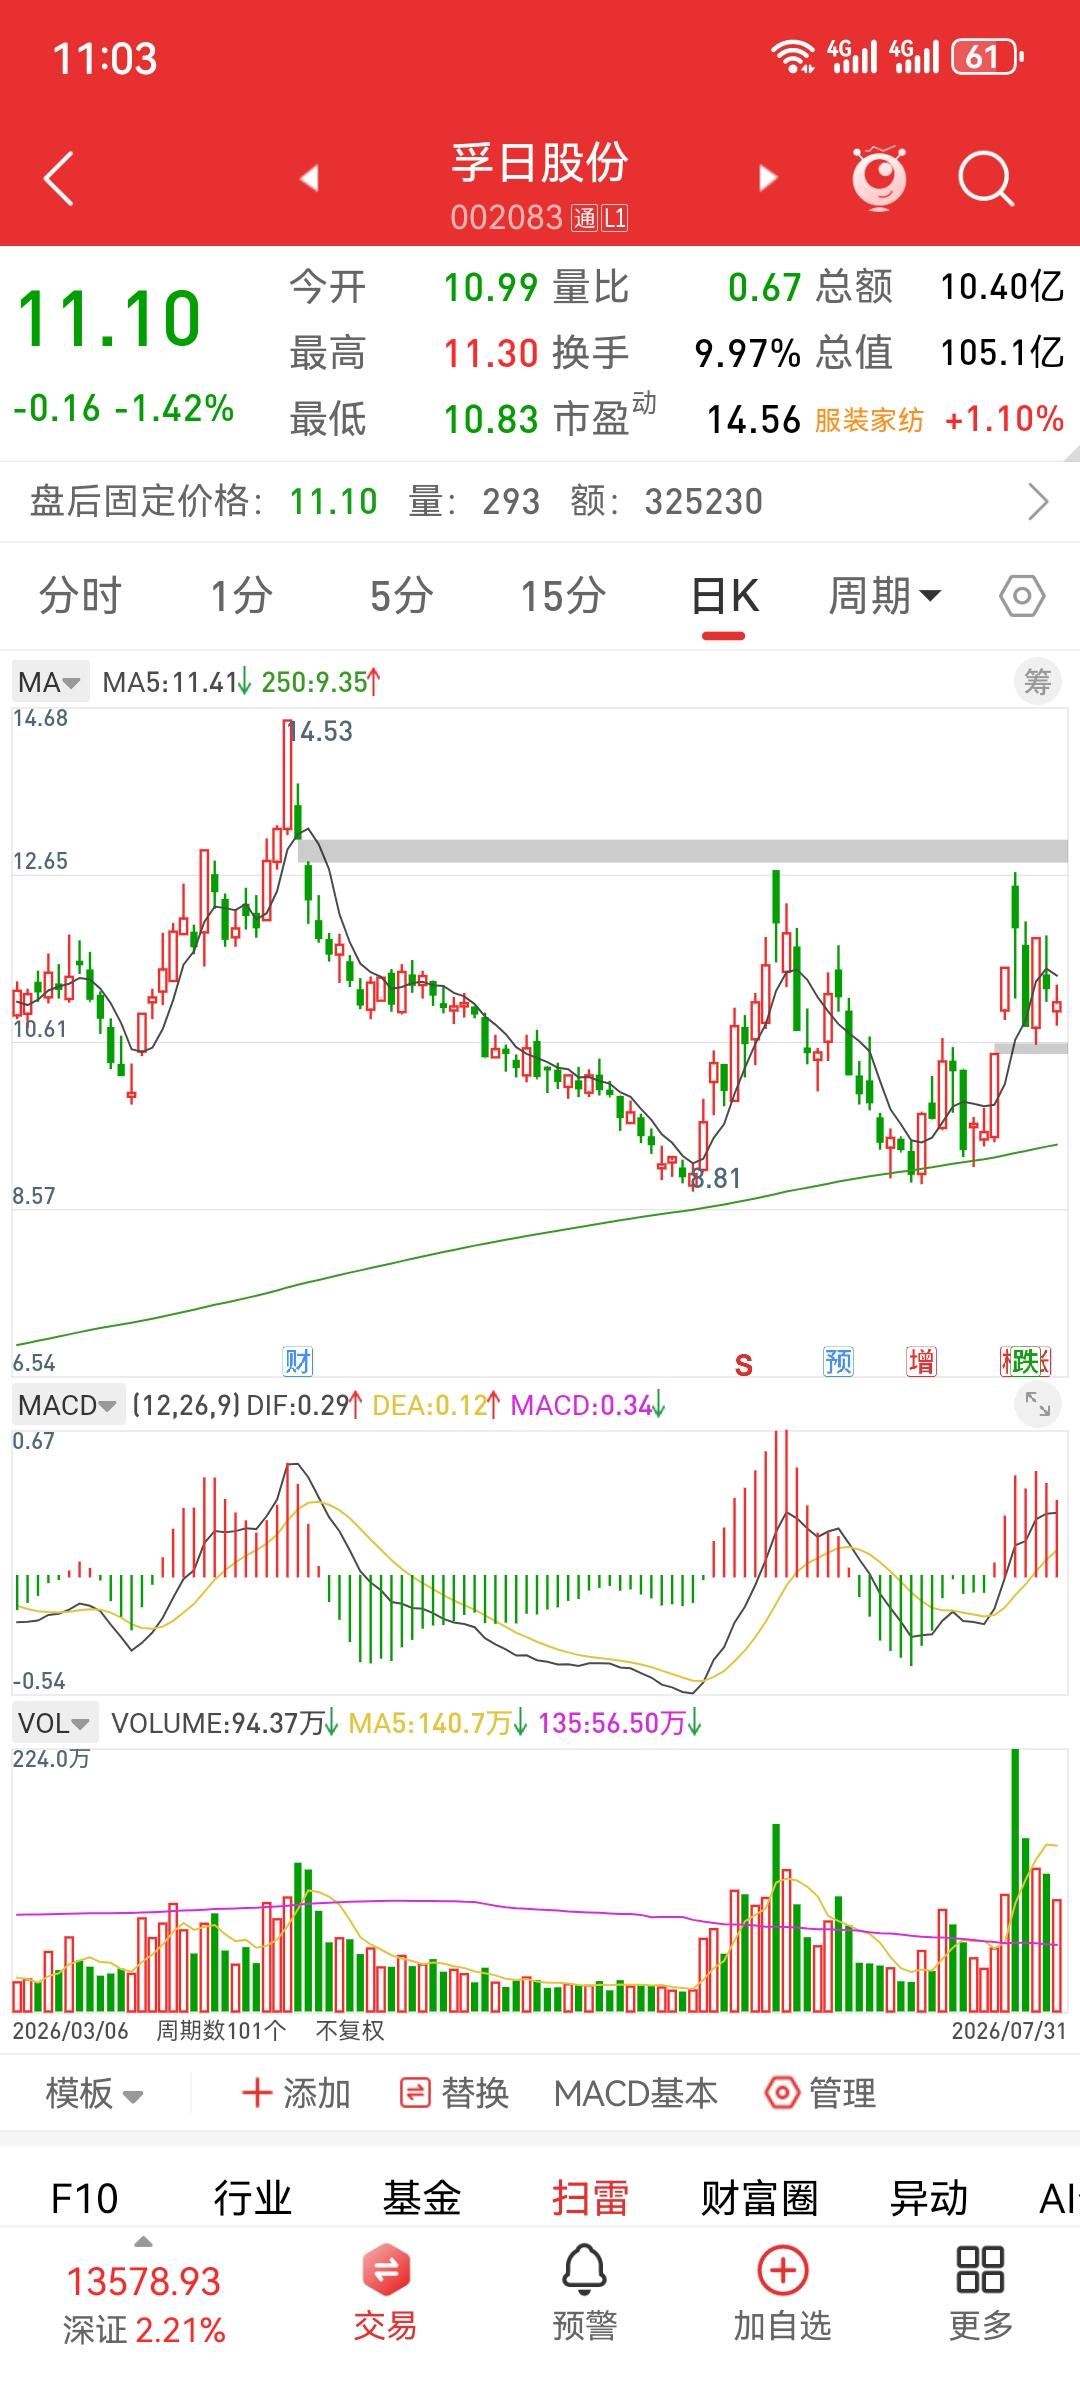Select the 15分 chart tab

click(563, 596)
